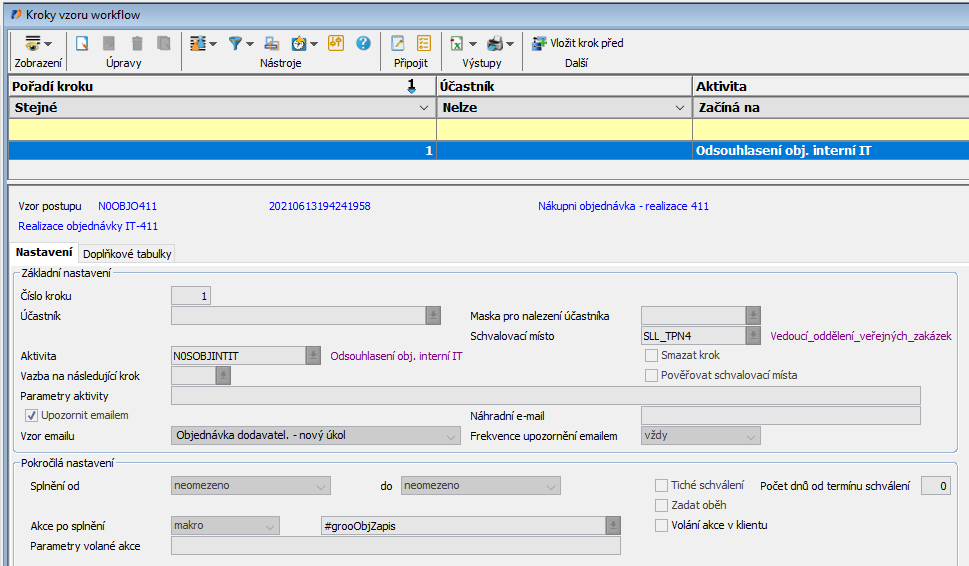Viewport: 969px width, 566px height.
Task: Click the filter funnel icon
Action: pos(235,43)
